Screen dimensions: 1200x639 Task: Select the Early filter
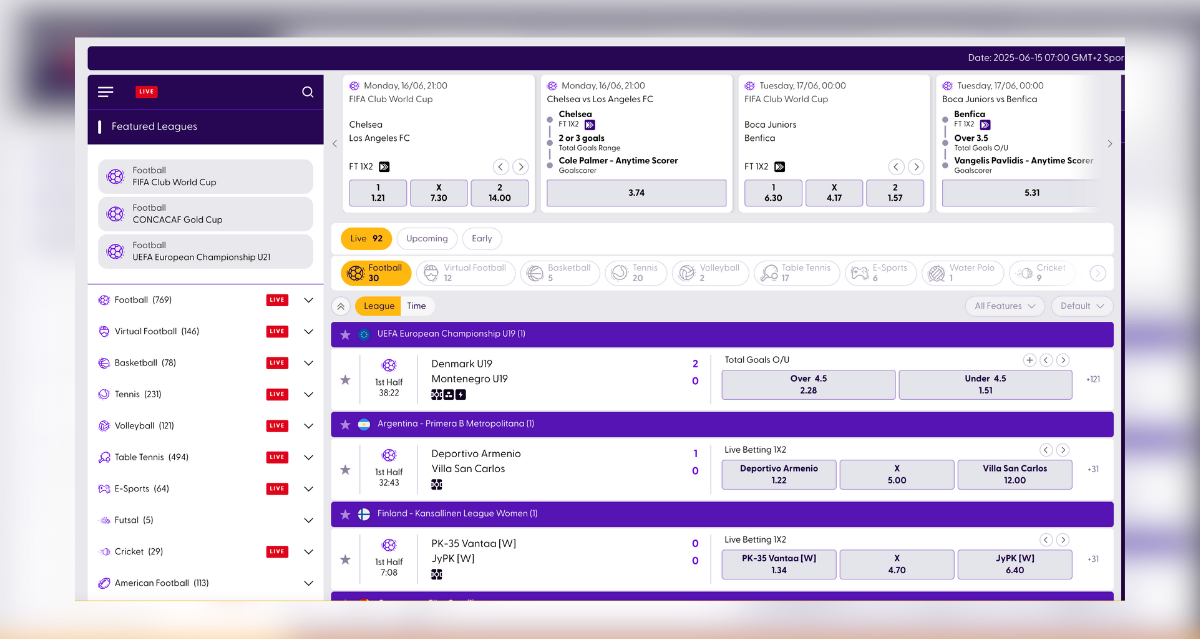tap(482, 239)
